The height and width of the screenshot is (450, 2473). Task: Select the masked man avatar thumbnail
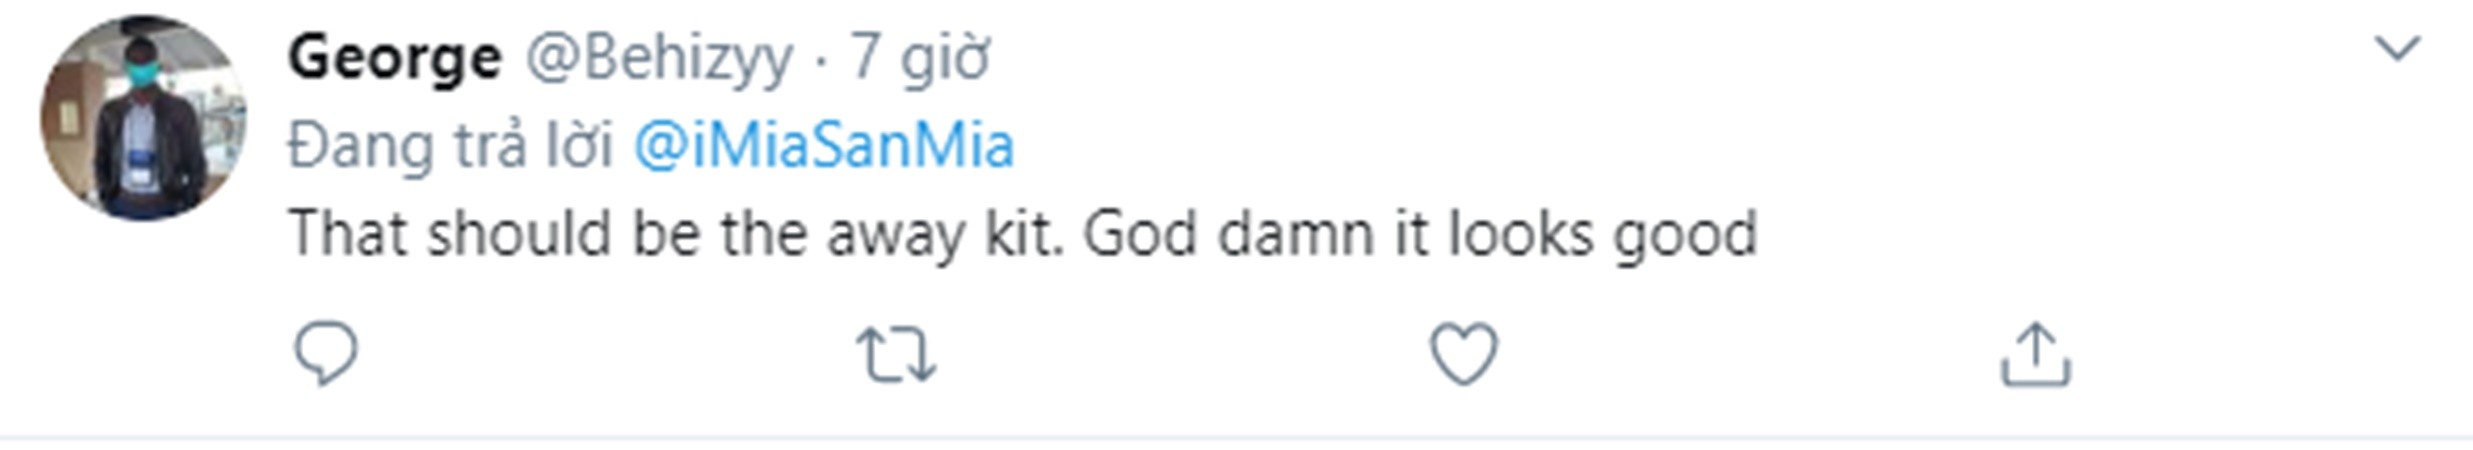click(x=143, y=118)
